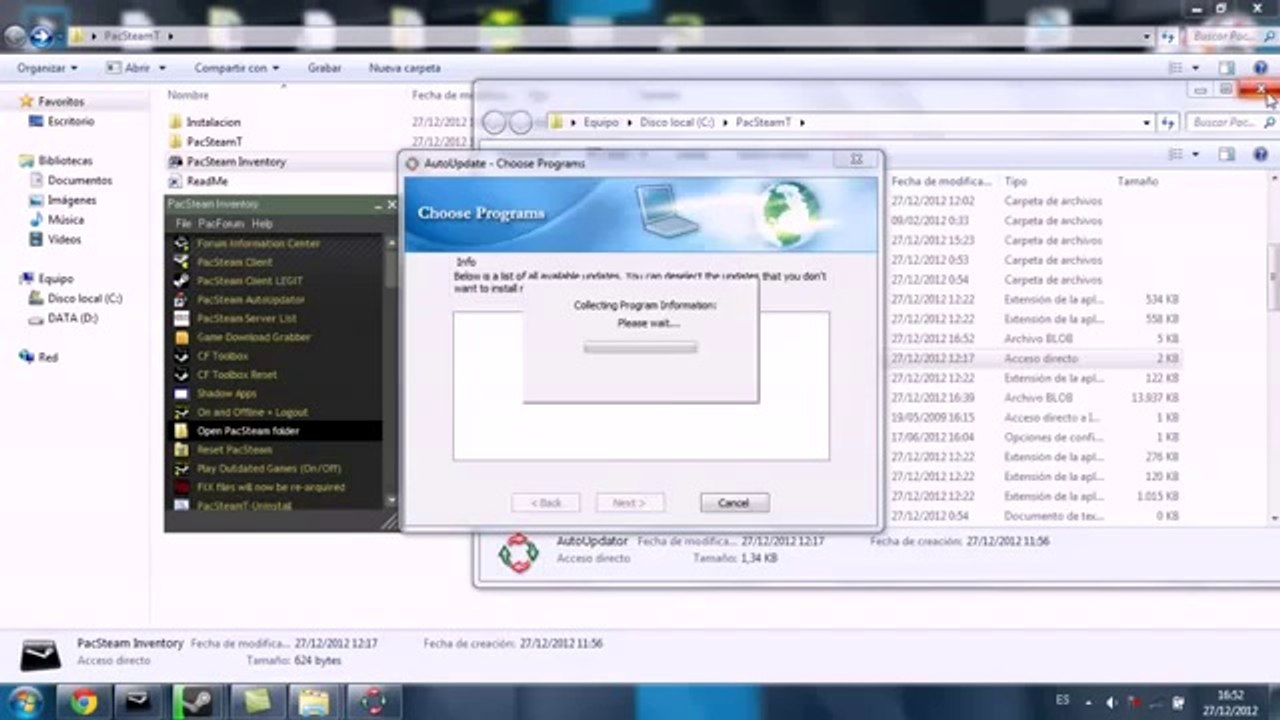Select Disco local (C:) in navigation pane
The image size is (1280, 720).
pos(85,298)
